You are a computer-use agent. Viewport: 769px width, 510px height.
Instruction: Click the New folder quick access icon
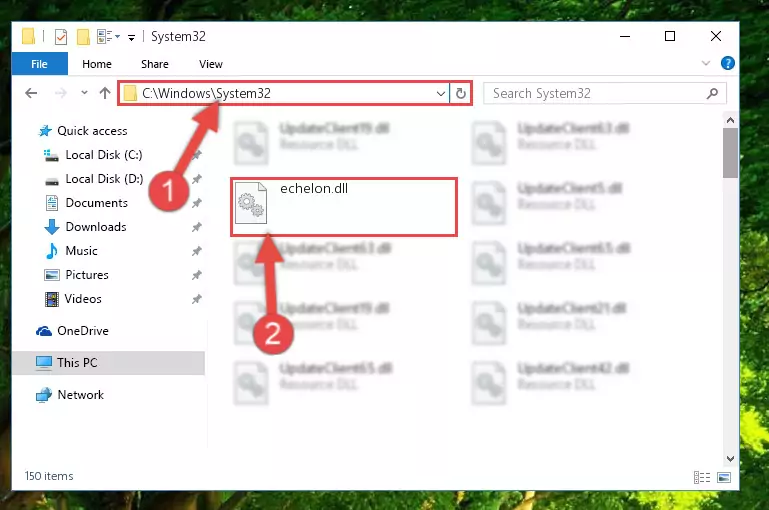pos(83,37)
